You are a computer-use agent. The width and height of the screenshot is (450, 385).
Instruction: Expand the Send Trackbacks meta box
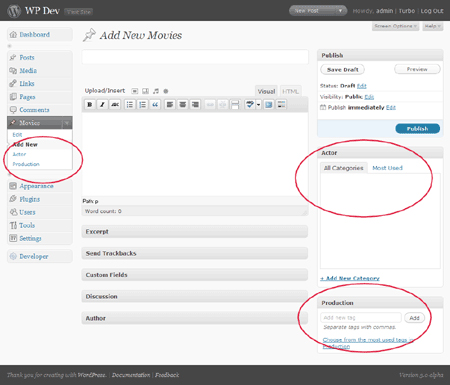(x=195, y=253)
